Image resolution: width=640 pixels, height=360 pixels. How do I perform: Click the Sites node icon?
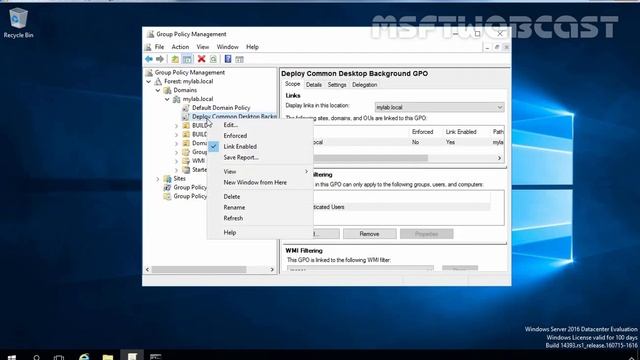[167, 179]
